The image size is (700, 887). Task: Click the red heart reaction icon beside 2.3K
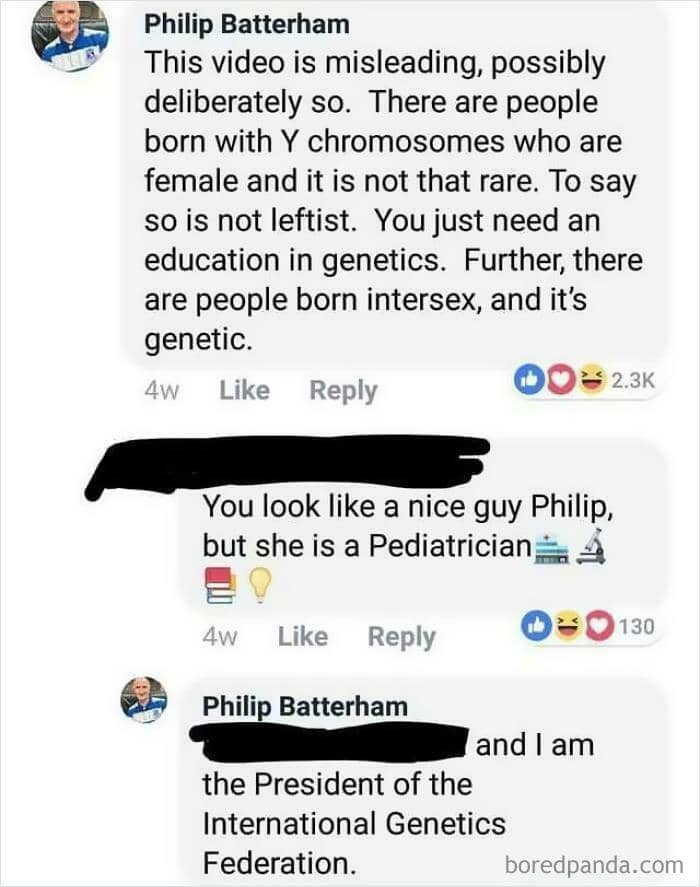[x=549, y=382]
